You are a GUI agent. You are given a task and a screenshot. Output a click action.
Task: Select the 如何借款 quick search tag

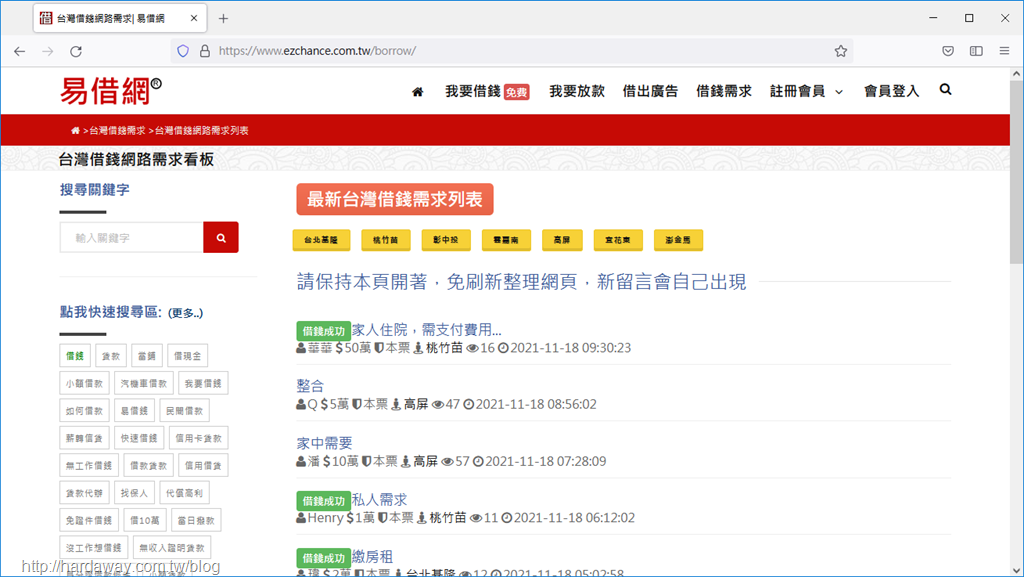pyautogui.click(x=84, y=411)
